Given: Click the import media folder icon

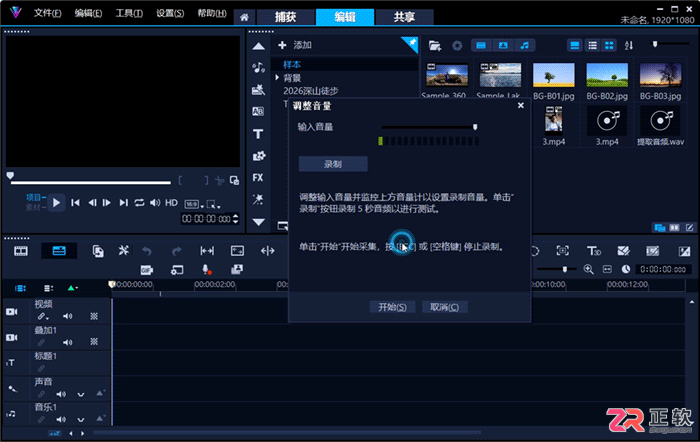Looking at the screenshot, I should pos(434,46).
